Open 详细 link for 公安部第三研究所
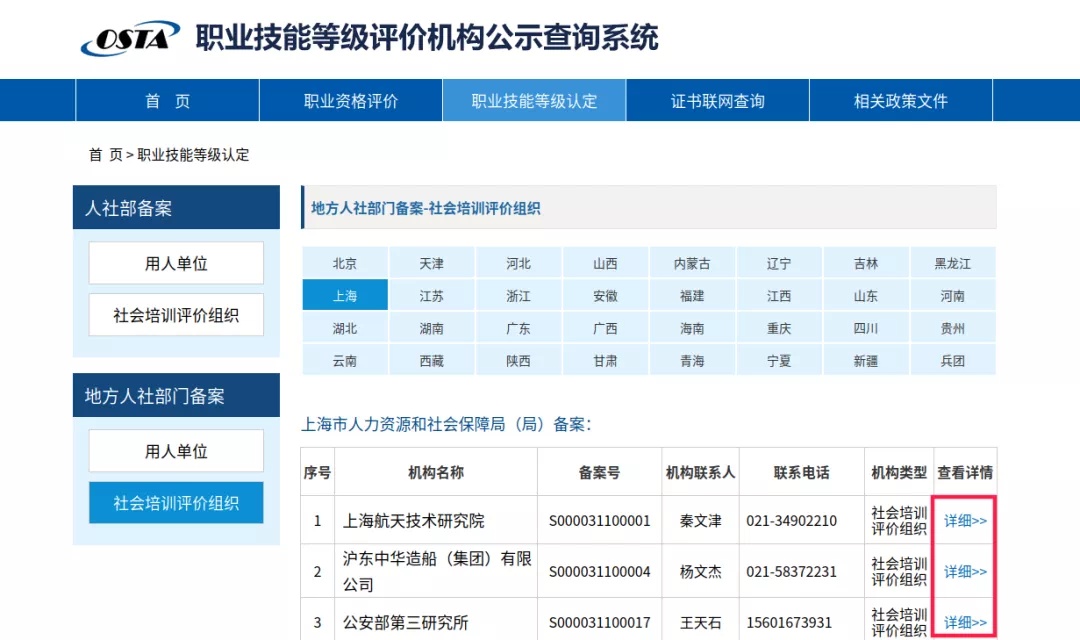The height and width of the screenshot is (640, 1080). (965, 623)
